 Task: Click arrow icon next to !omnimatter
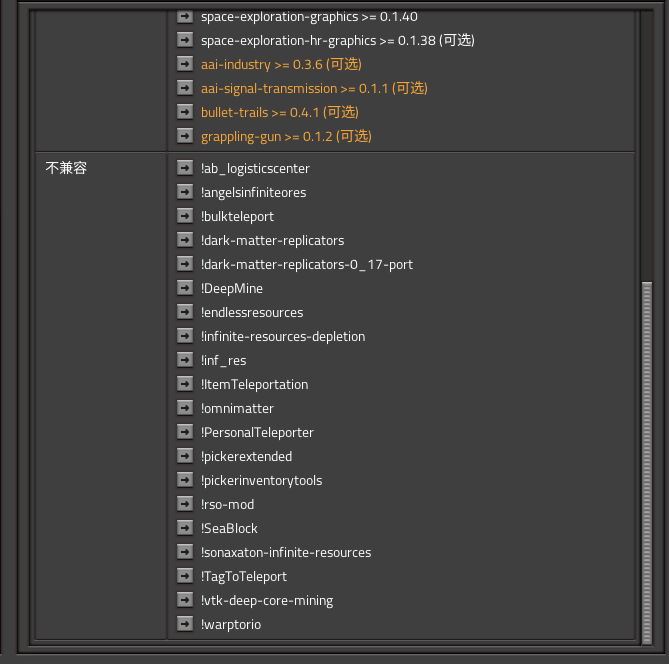tap(184, 408)
